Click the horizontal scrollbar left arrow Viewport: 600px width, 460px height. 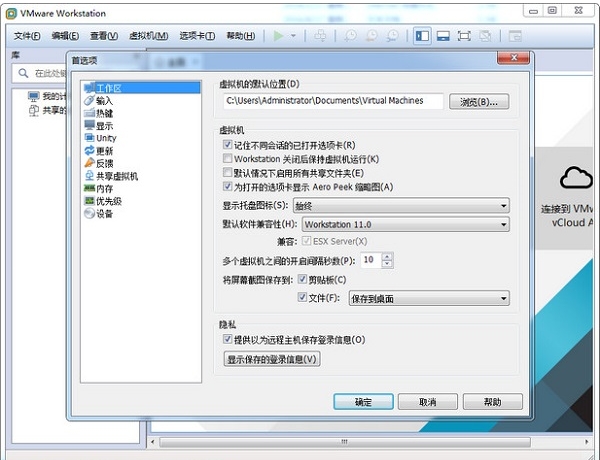[x=153, y=442]
